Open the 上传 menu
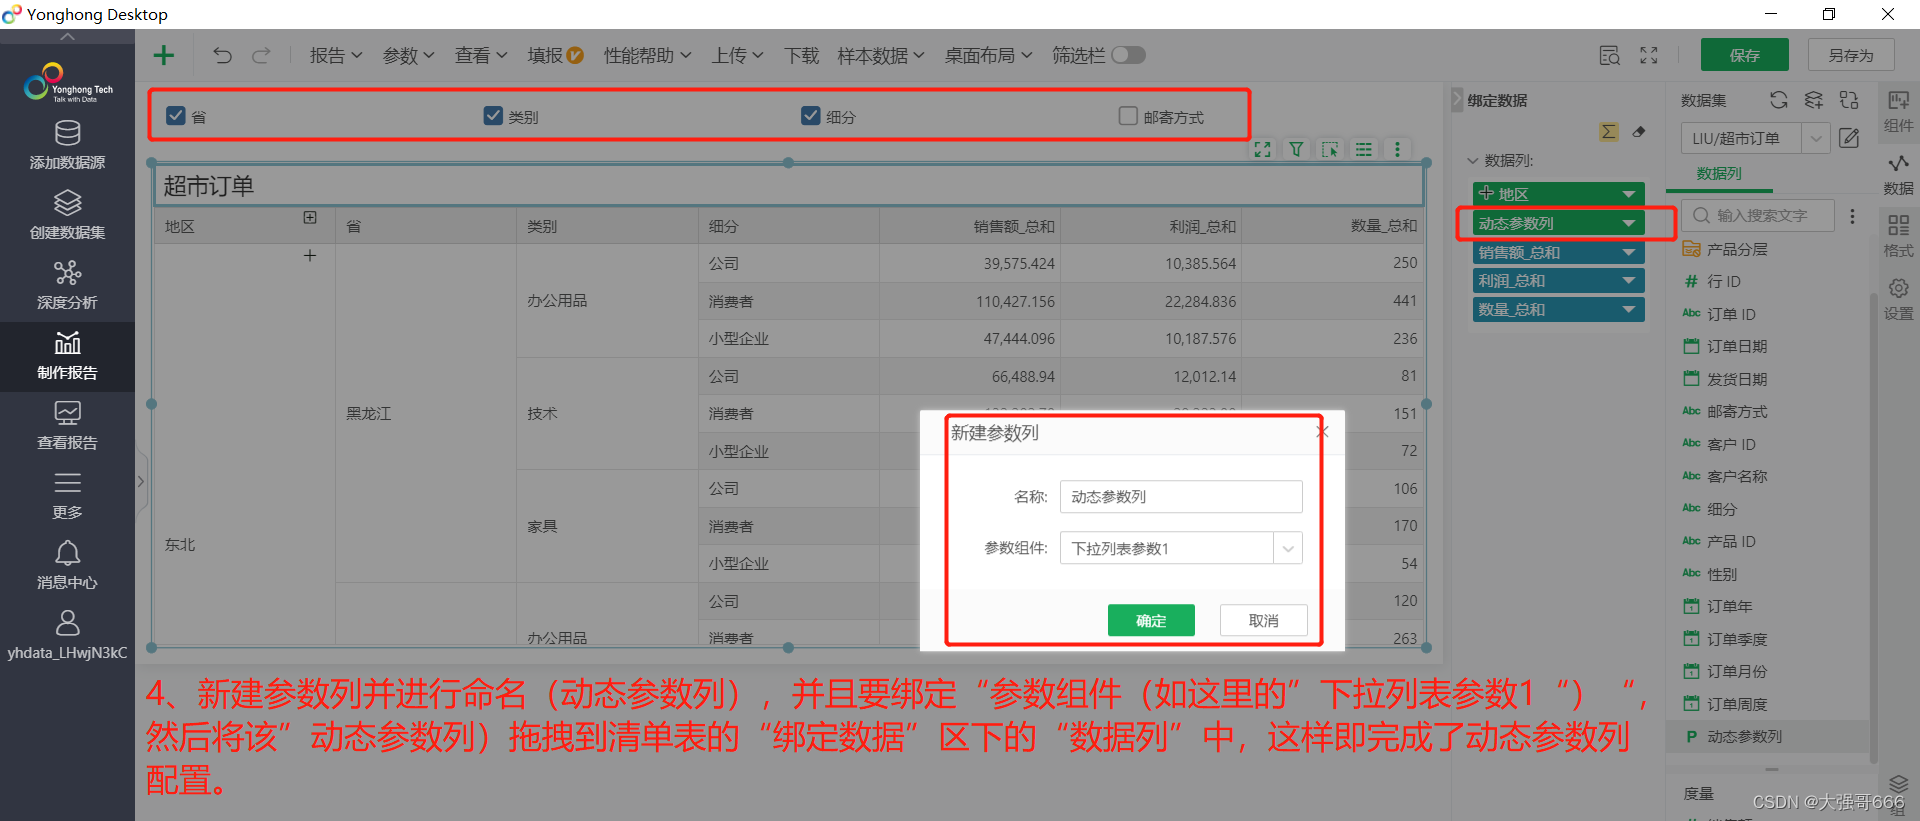 [737, 55]
